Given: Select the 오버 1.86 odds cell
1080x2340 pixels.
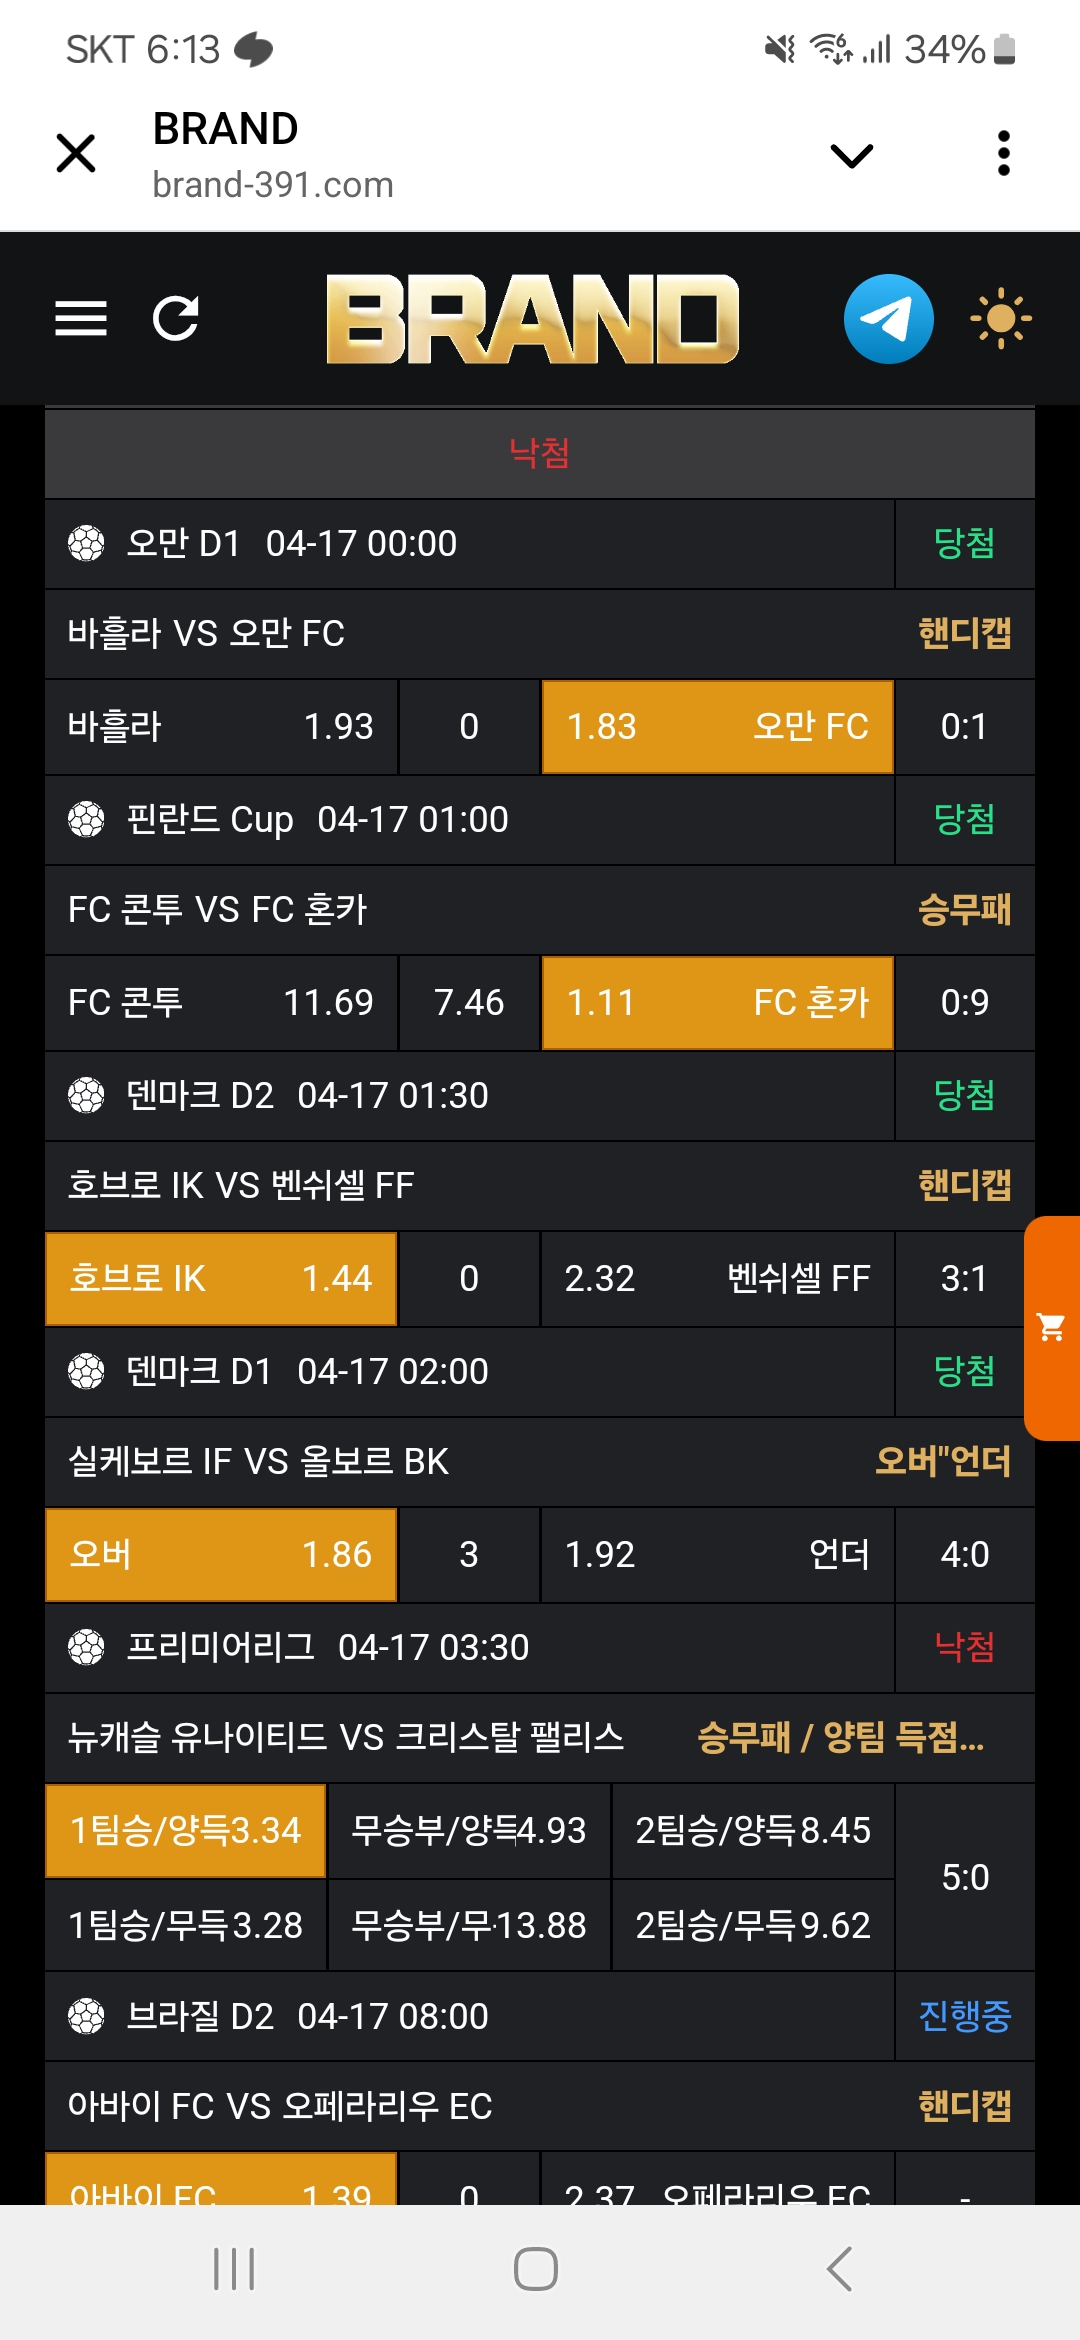Looking at the screenshot, I should pyautogui.click(x=221, y=1555).
